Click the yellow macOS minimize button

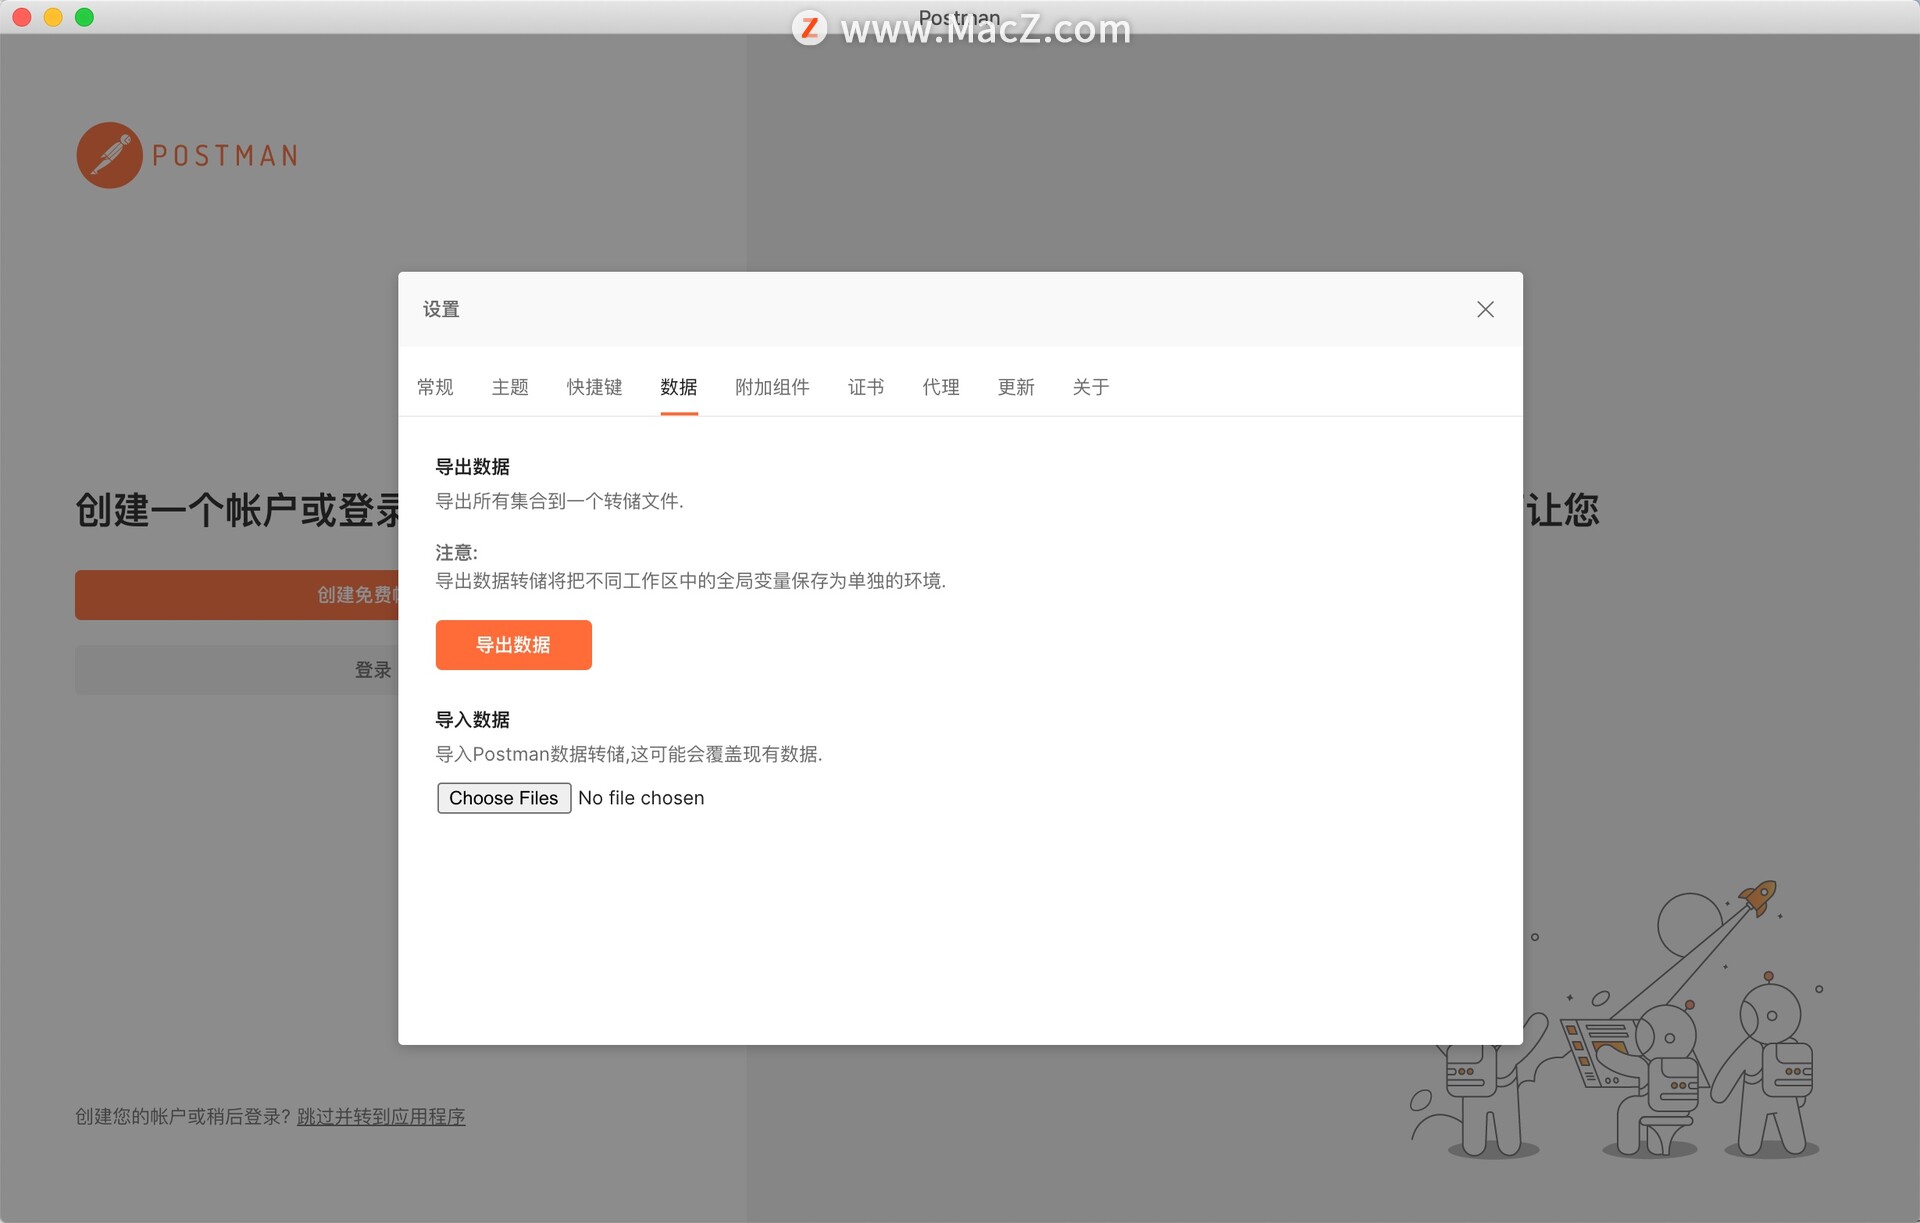click(x=53, y=17)
